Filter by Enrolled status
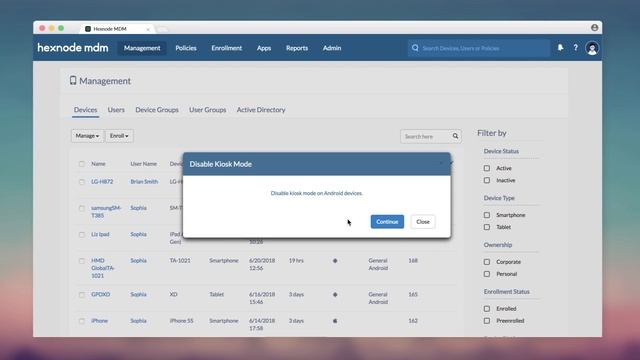Image resolution: width=640 pixels, height=360 pixels. tap(487, 309)
